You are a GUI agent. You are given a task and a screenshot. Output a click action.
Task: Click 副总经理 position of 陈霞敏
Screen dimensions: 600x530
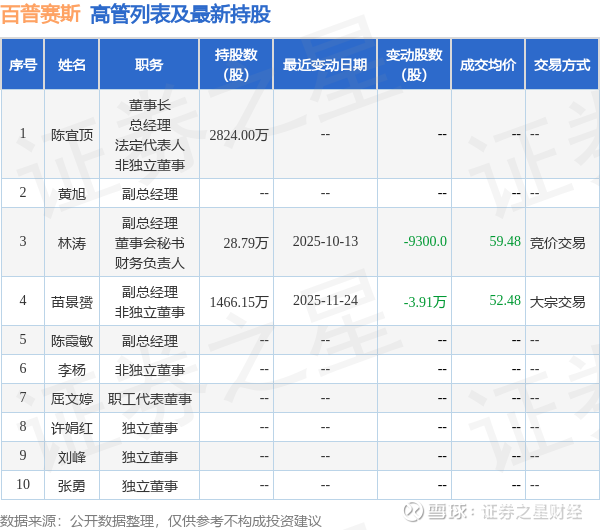point(150,341)
